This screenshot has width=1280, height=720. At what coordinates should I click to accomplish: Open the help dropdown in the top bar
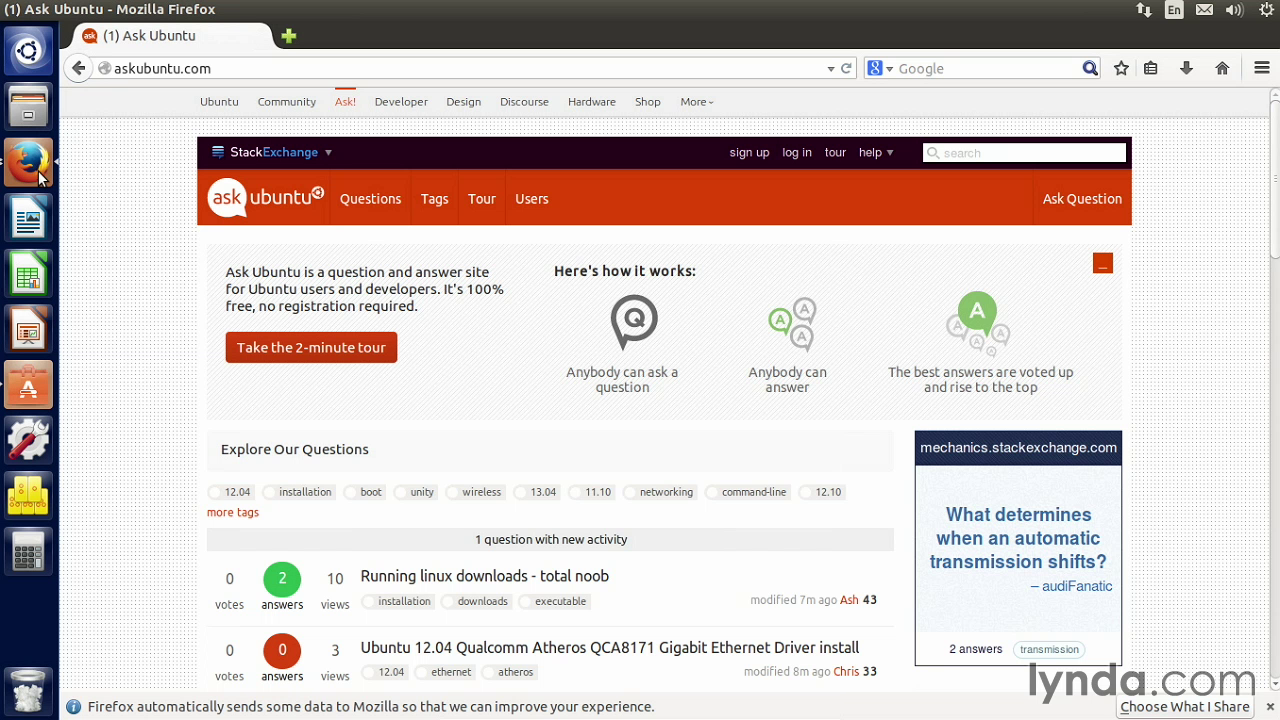(875, 152)
